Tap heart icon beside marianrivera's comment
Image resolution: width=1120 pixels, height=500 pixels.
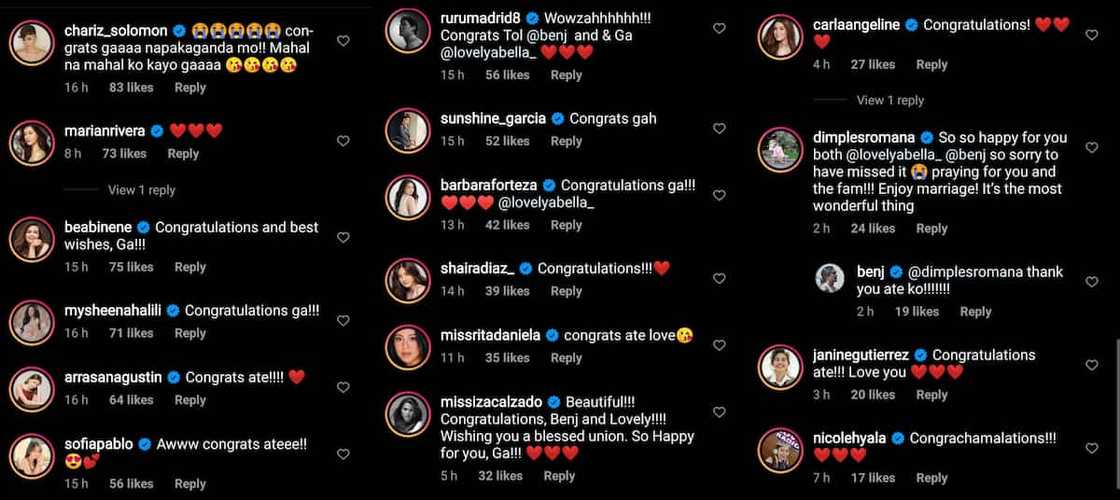click(343, 141)
